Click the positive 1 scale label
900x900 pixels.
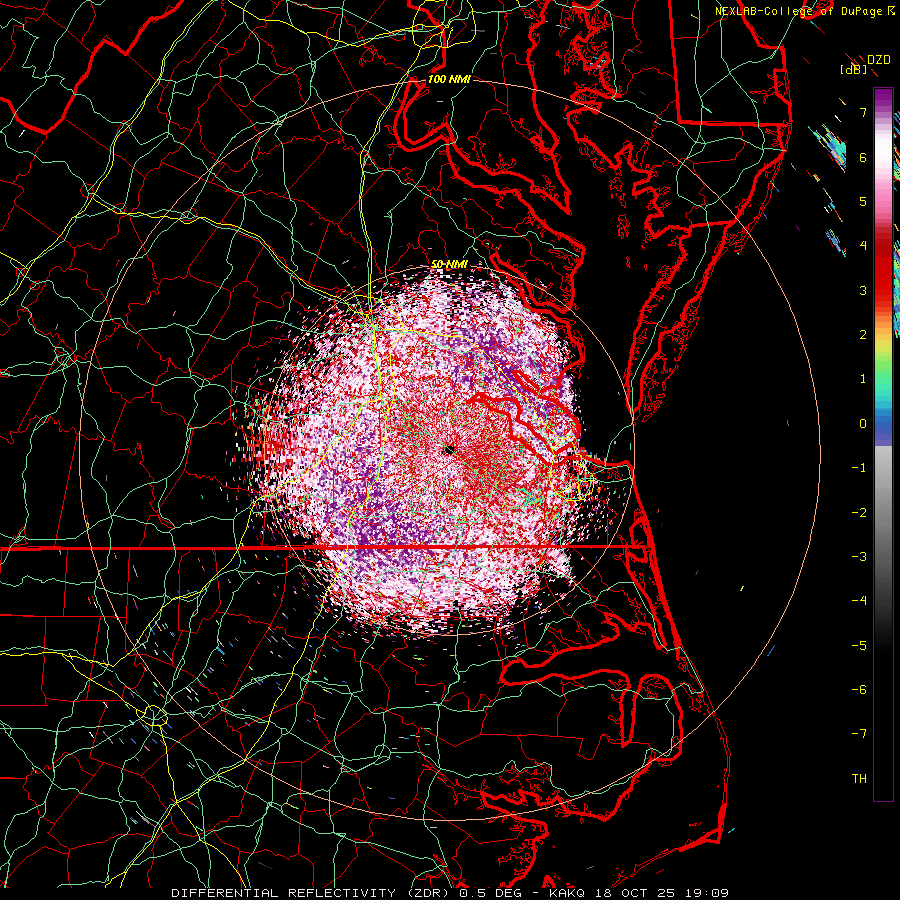coord(863,379)
